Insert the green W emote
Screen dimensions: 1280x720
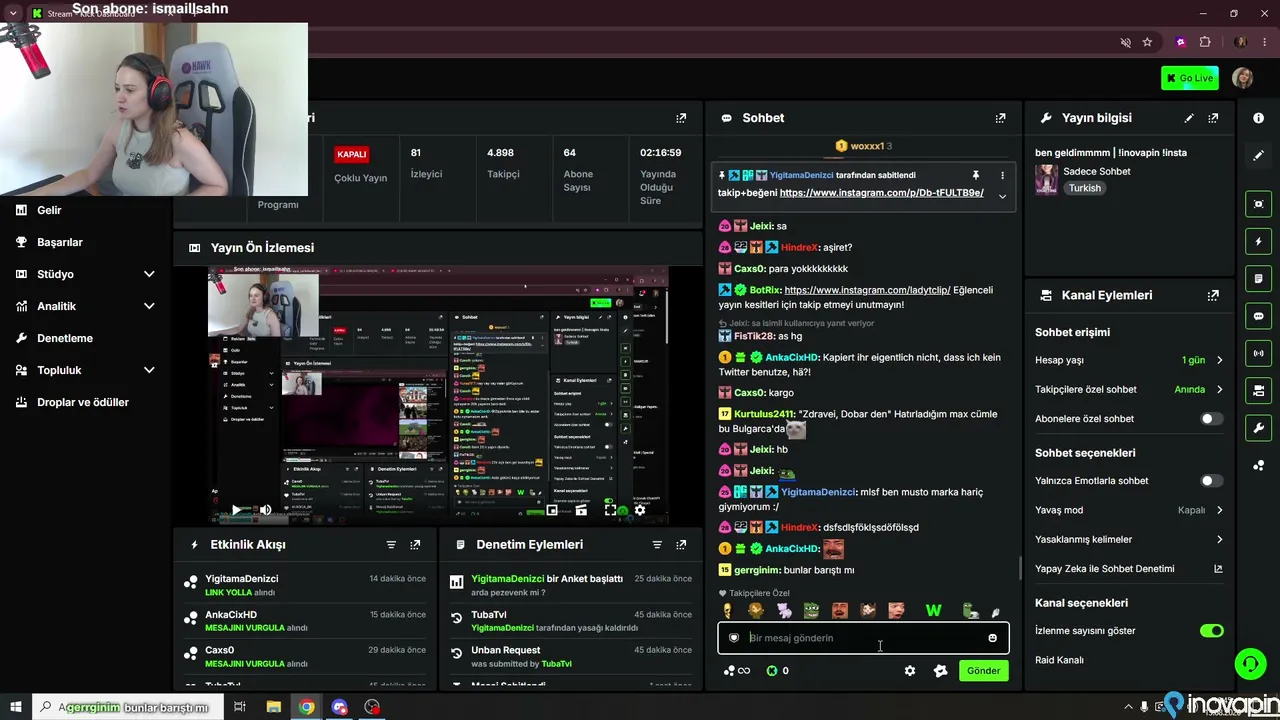point(933,611)
